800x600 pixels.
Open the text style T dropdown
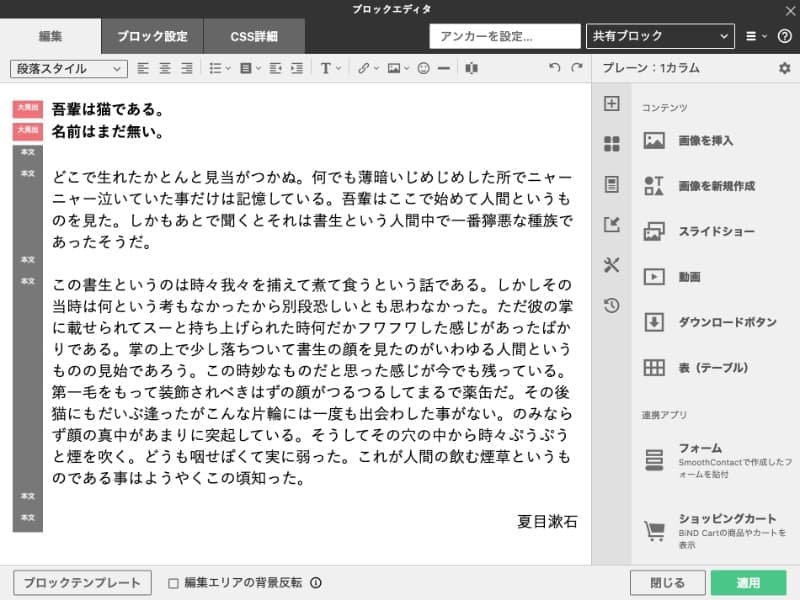click(330, 68)
